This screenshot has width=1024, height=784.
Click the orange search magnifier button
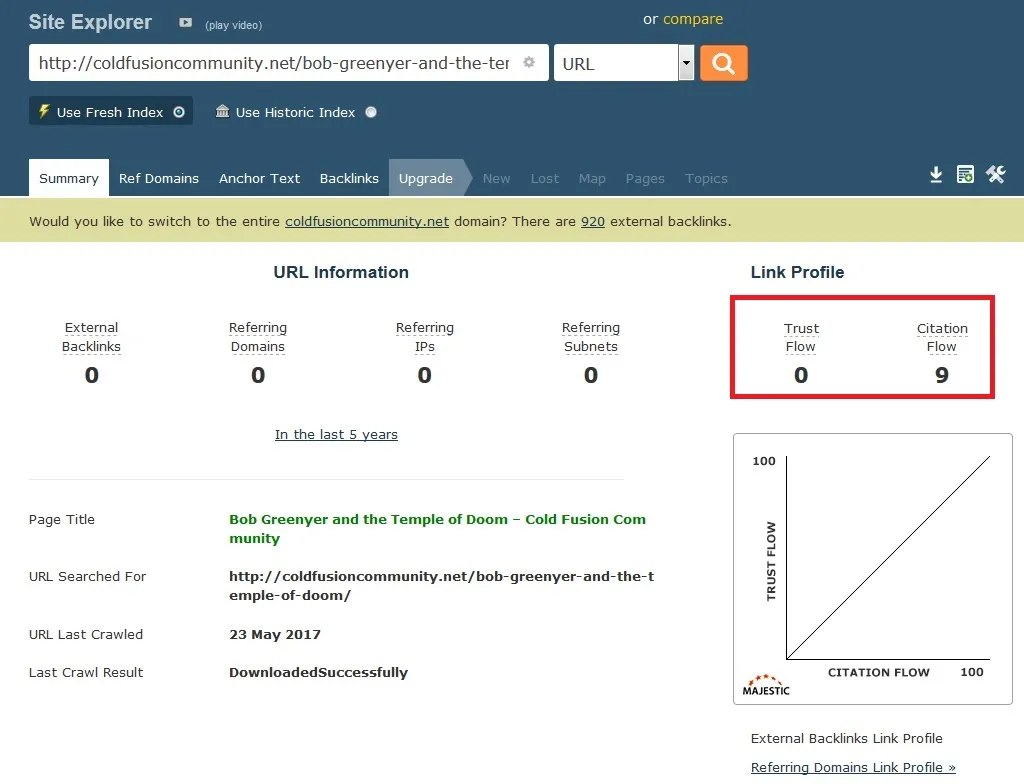[x=724, y=63]
